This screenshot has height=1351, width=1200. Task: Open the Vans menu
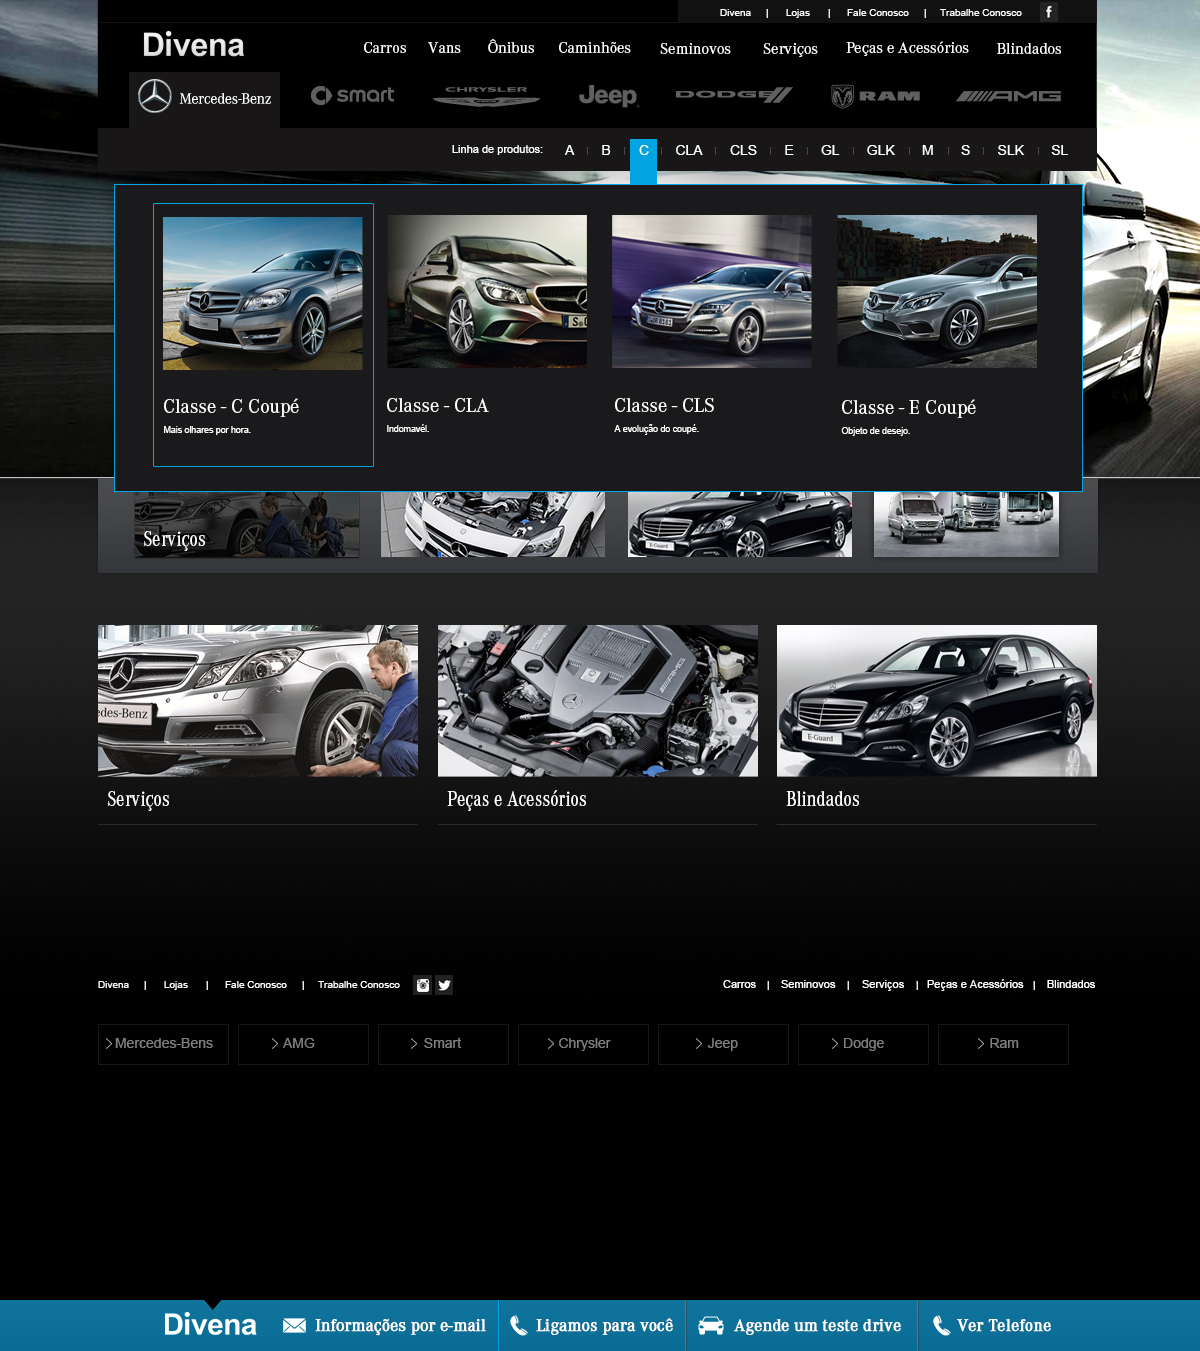[444, 48]
